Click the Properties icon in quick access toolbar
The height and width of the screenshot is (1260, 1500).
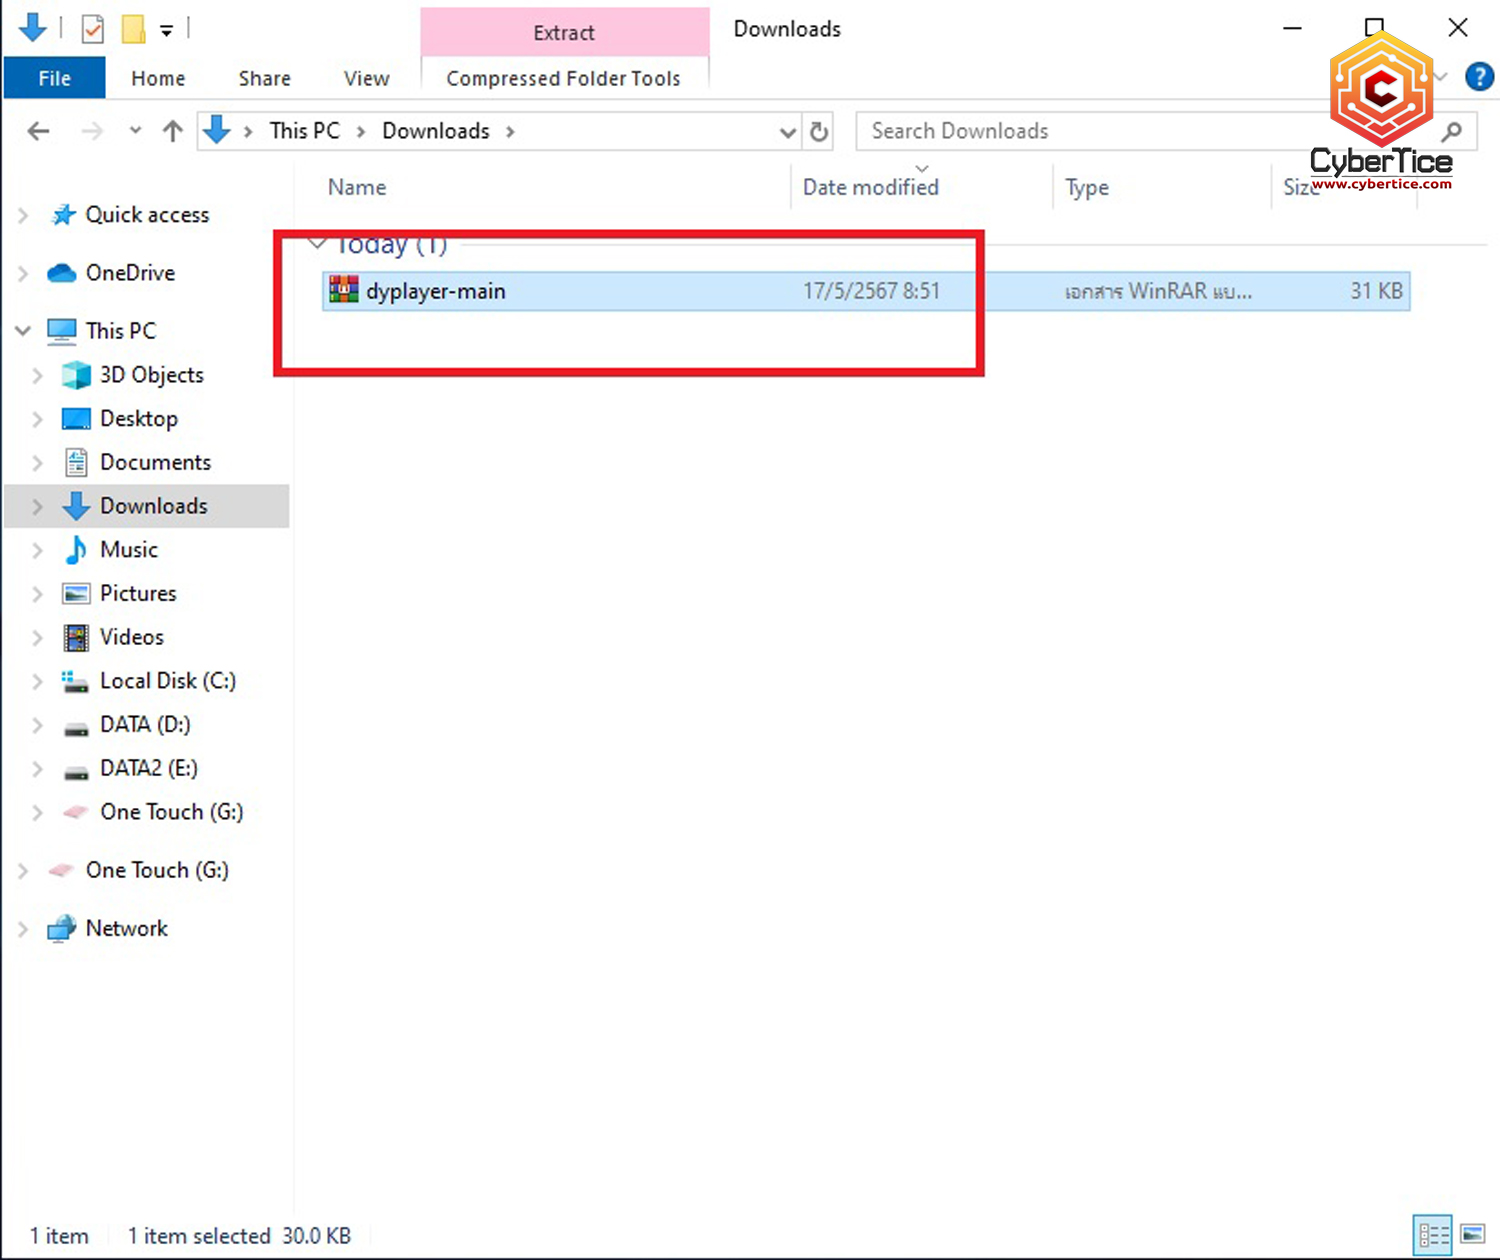[92, 29]
